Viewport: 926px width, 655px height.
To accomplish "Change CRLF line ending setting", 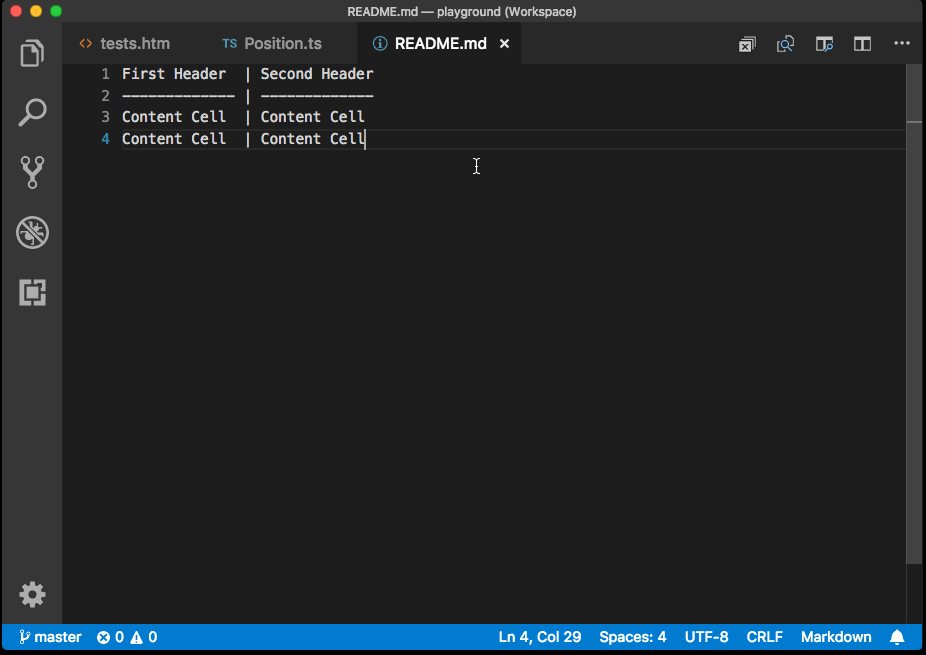I will click(x=764, y=637).
